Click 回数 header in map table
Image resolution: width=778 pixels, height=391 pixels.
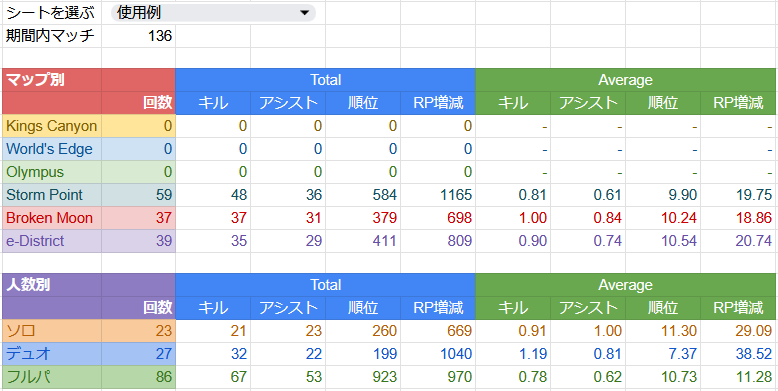click(138, 103)
